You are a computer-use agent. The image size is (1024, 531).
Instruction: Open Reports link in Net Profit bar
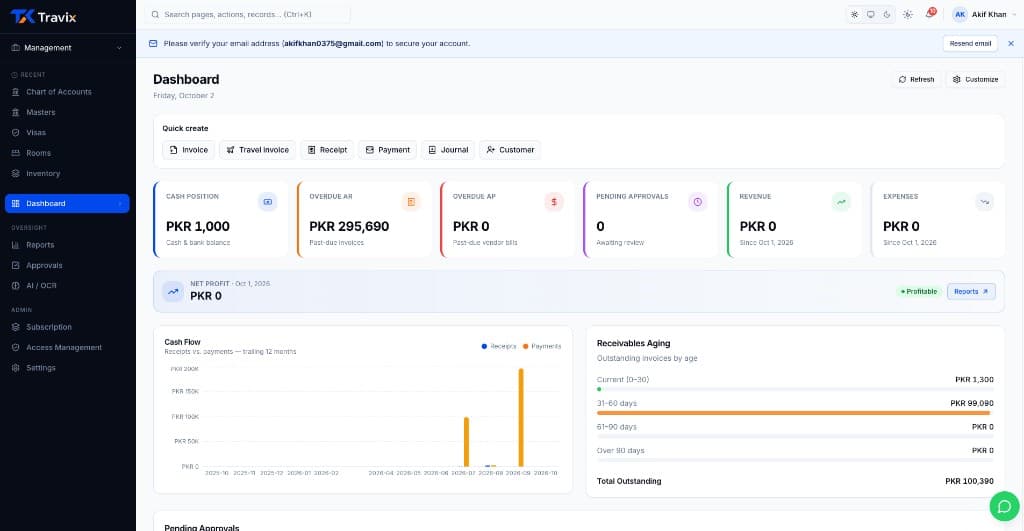click(971, 292)
